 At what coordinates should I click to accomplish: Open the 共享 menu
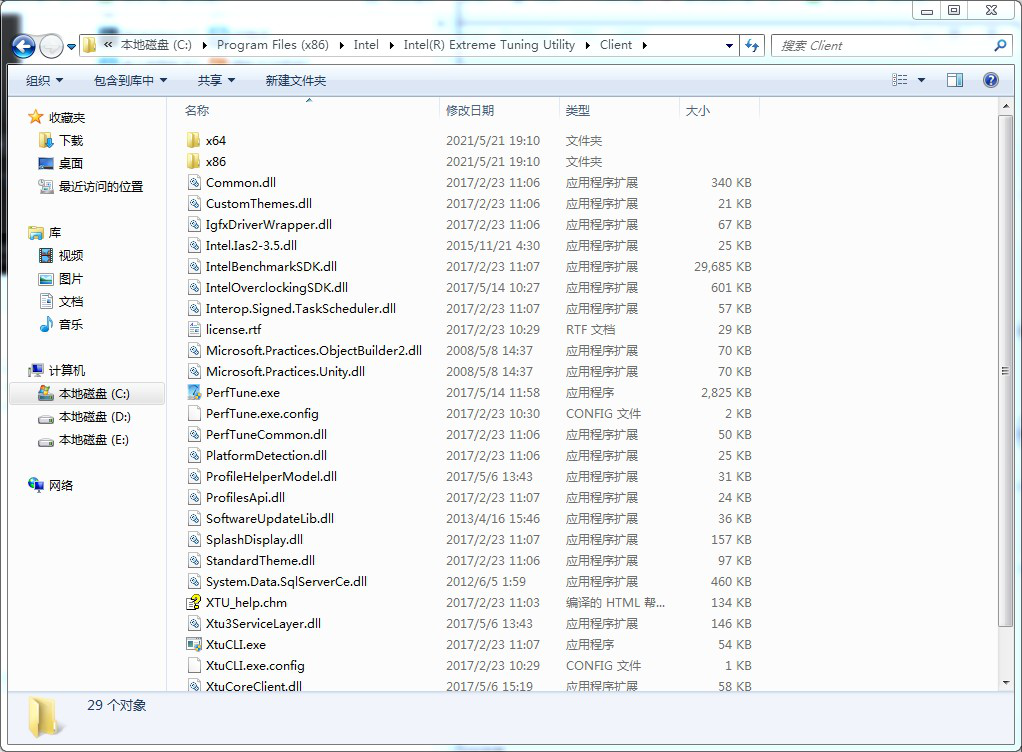[x=216, y=80]
